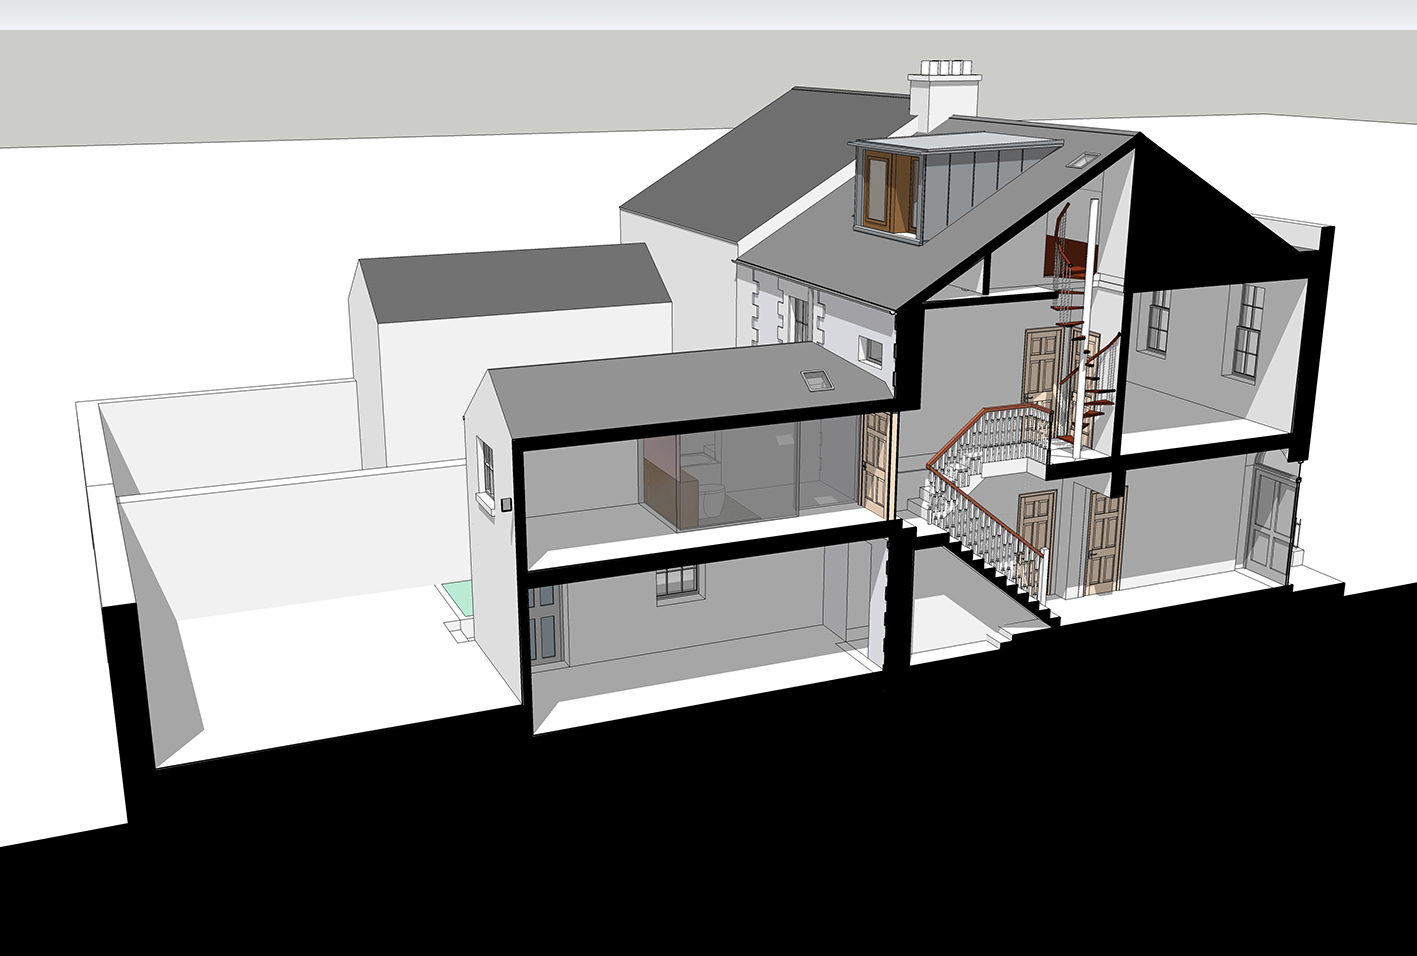The height and width of the screenshot is (956, 1417).
Task: Select the skylight on the extension roof
Action: coord(818,381)
